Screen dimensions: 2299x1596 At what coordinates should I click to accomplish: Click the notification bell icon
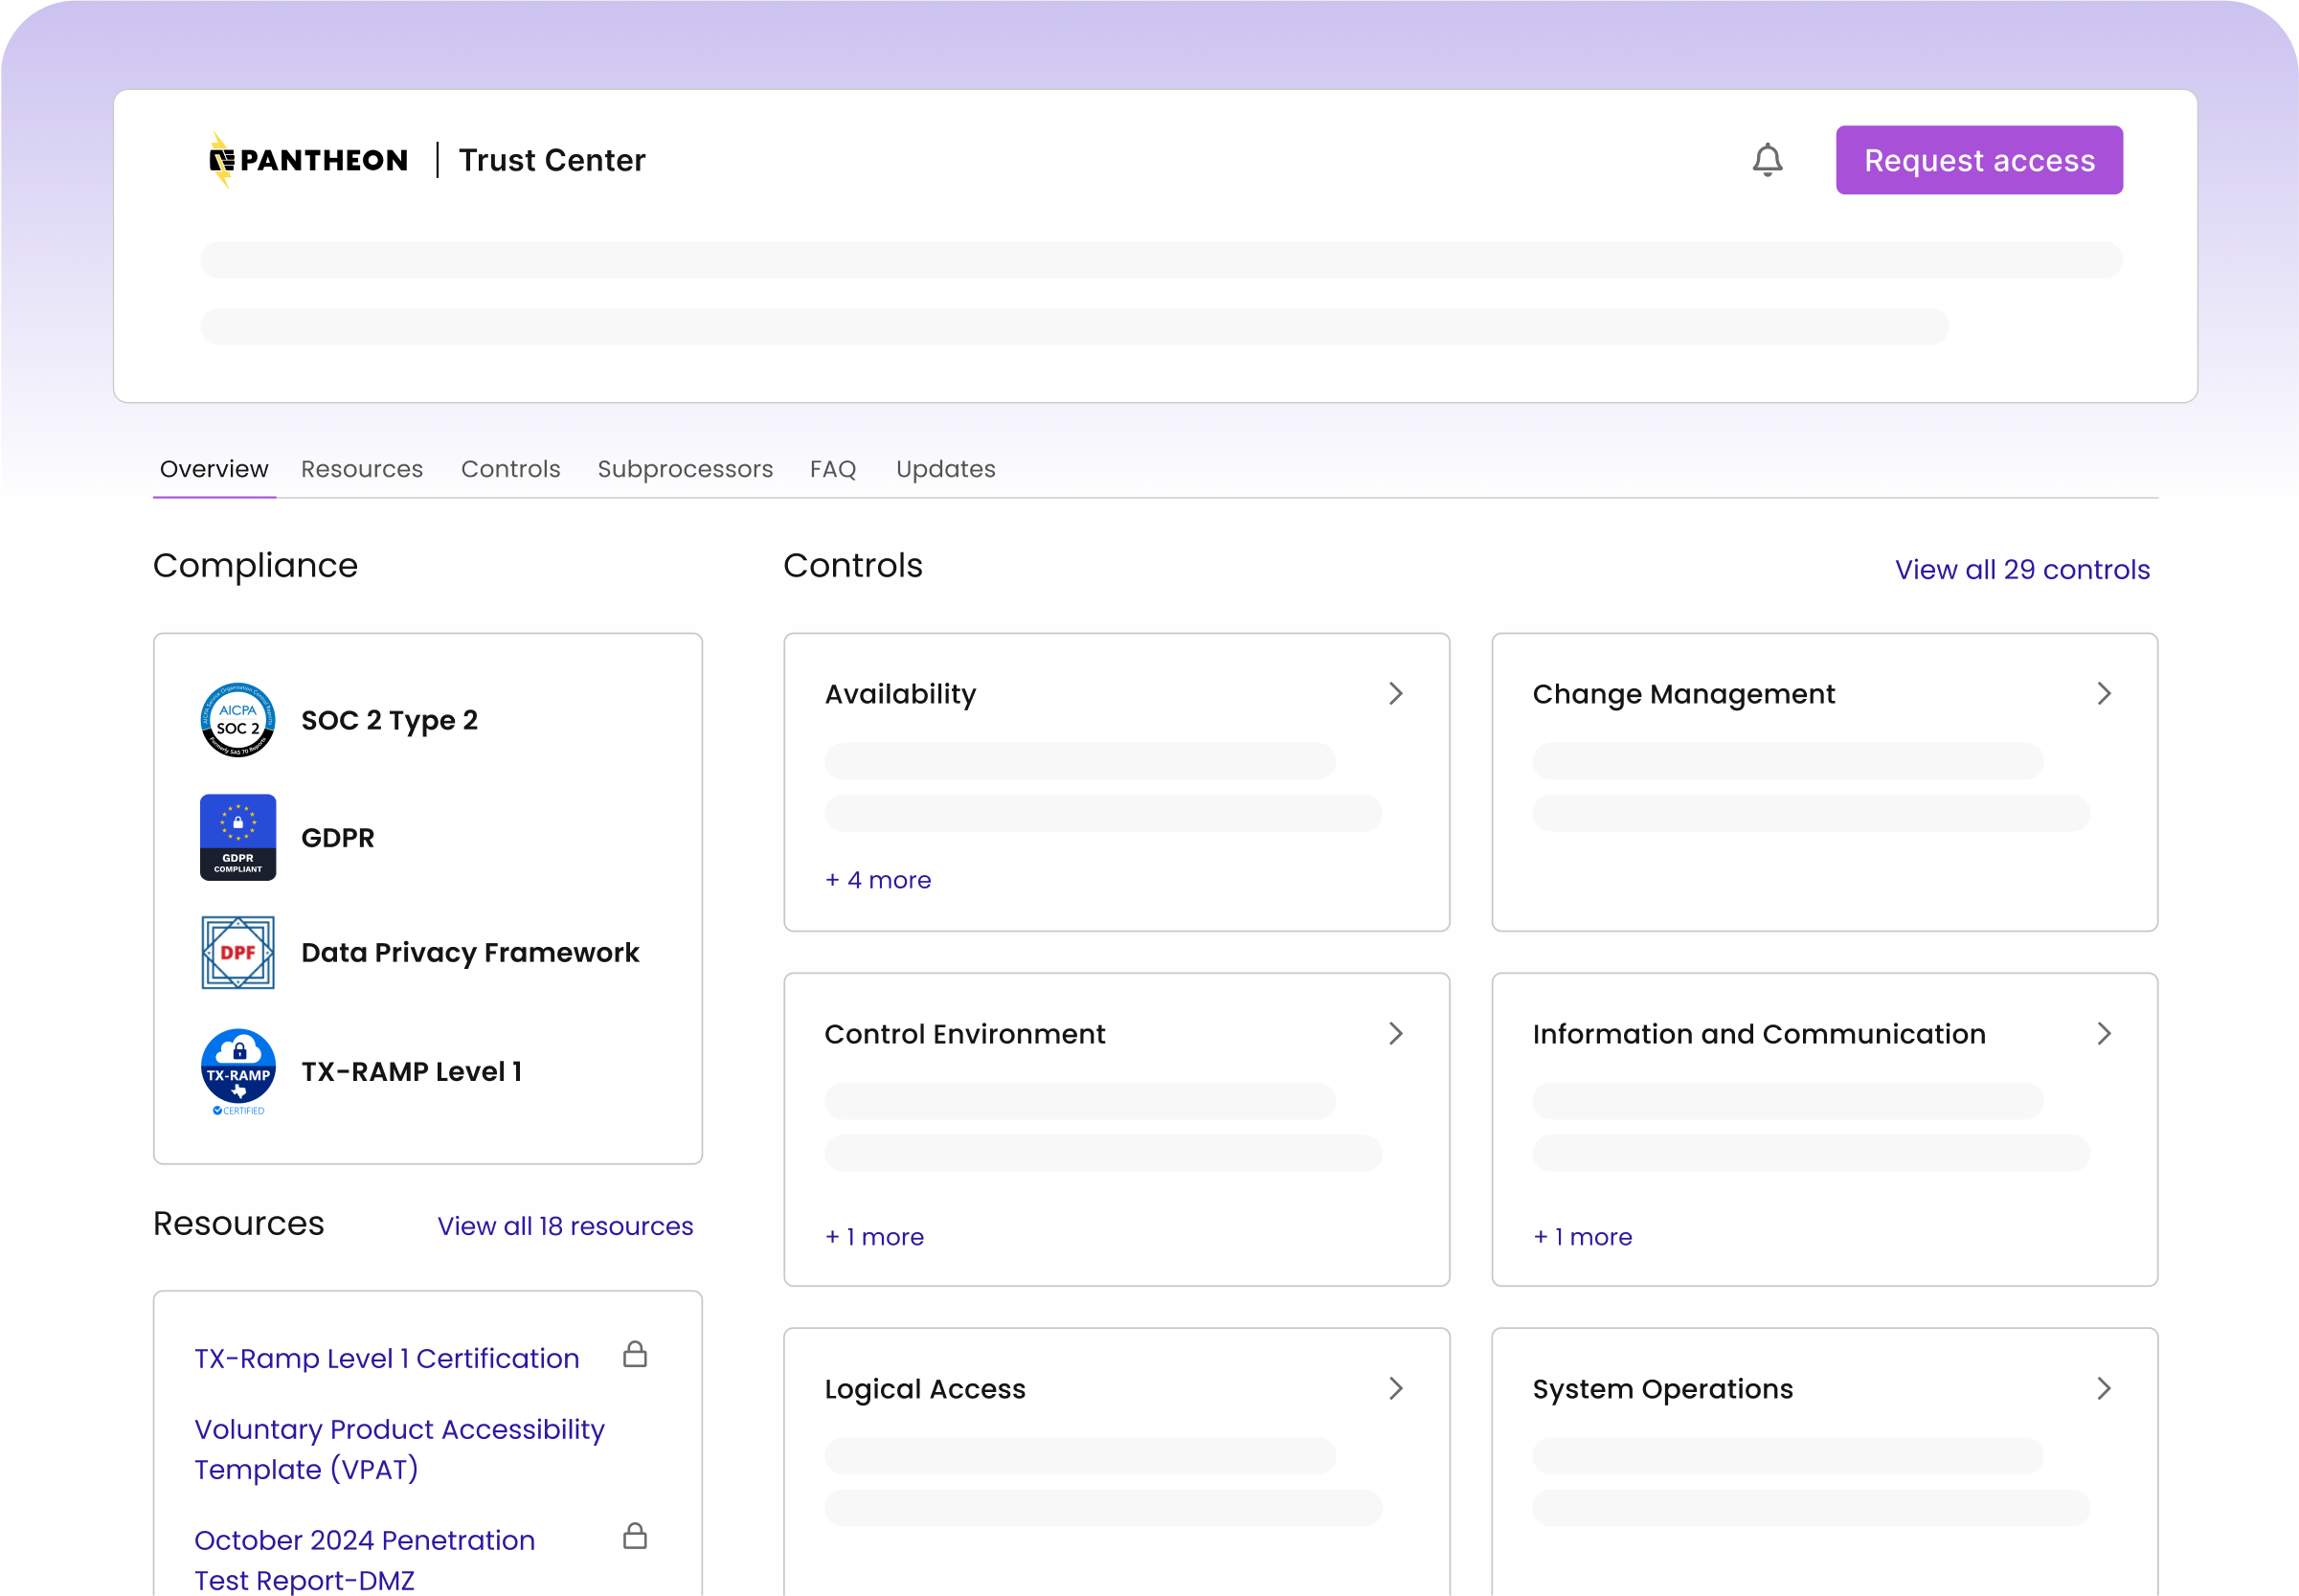coord(1767,160)
